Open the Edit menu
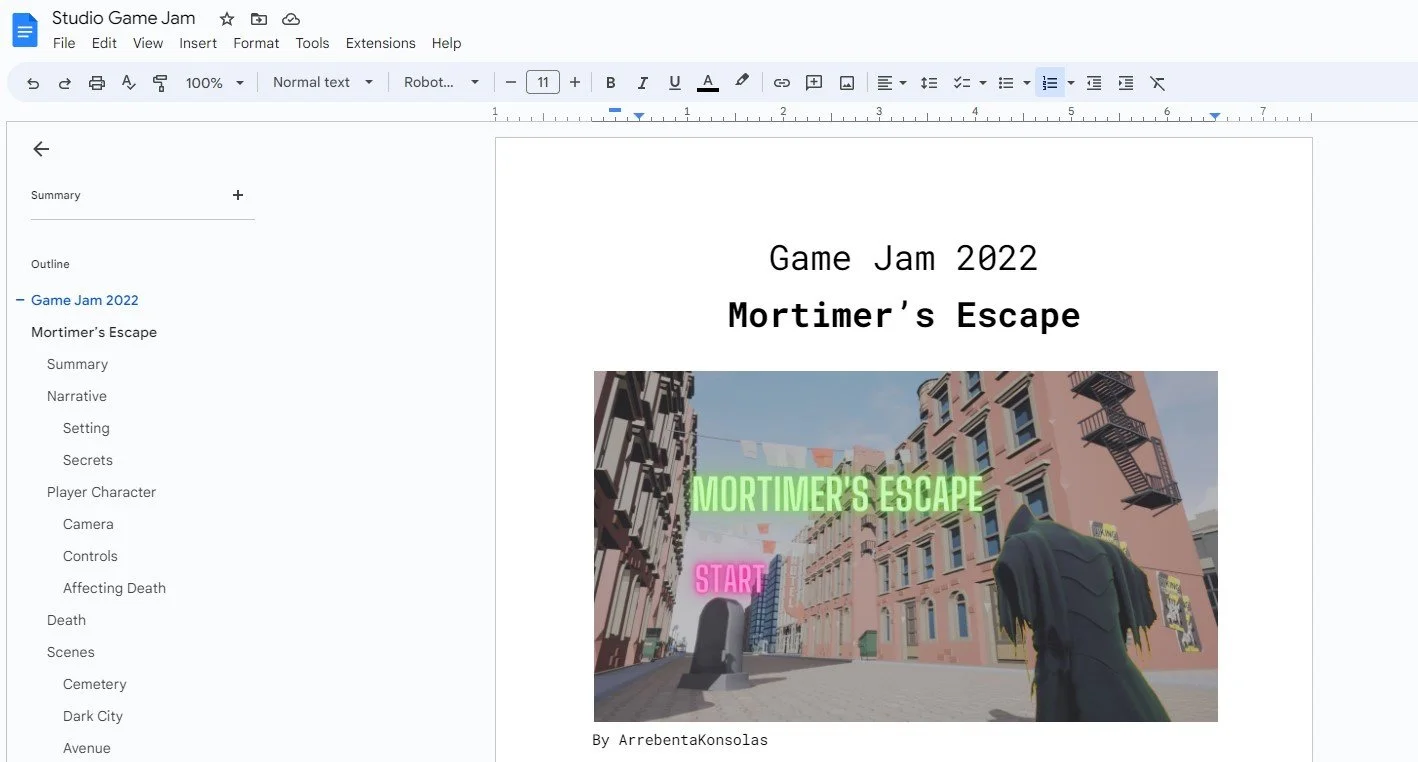 point(104,43)
